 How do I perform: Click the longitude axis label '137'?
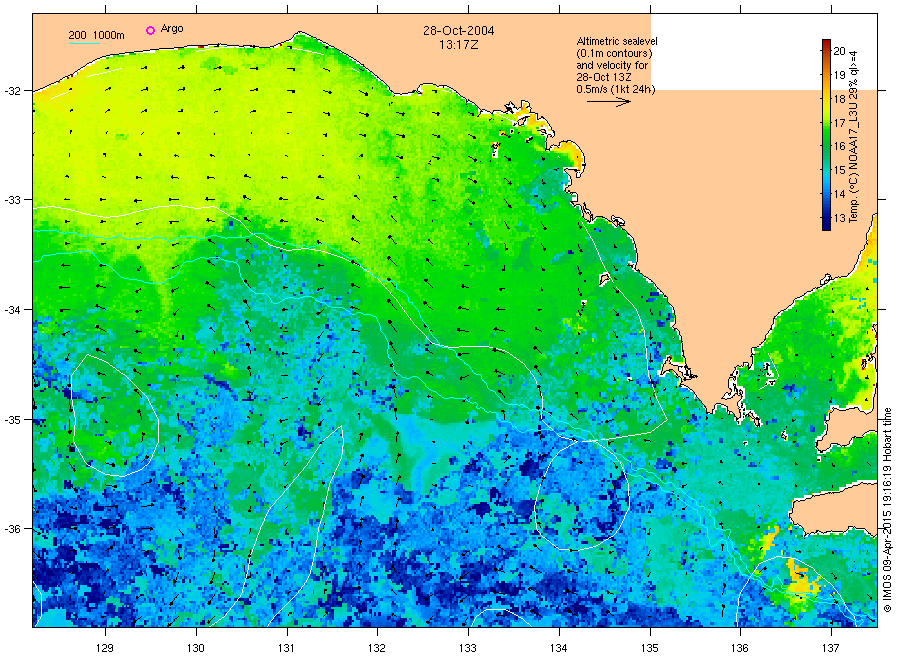831,648
